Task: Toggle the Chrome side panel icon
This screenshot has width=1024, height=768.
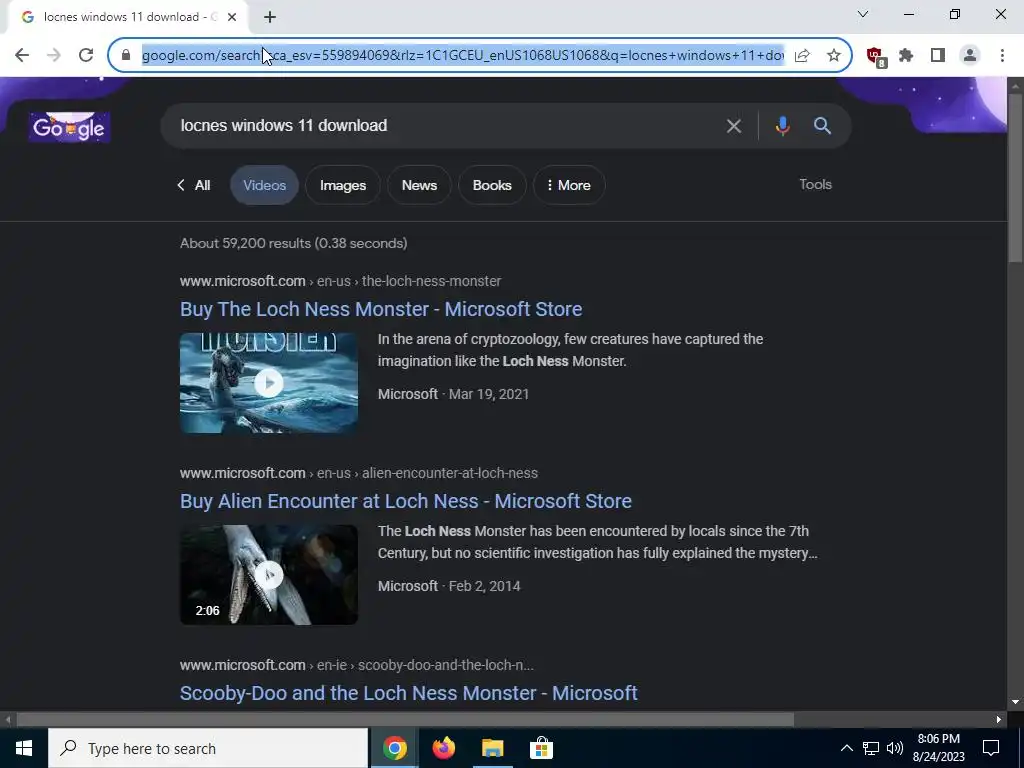Action: [x=938, y=56]
